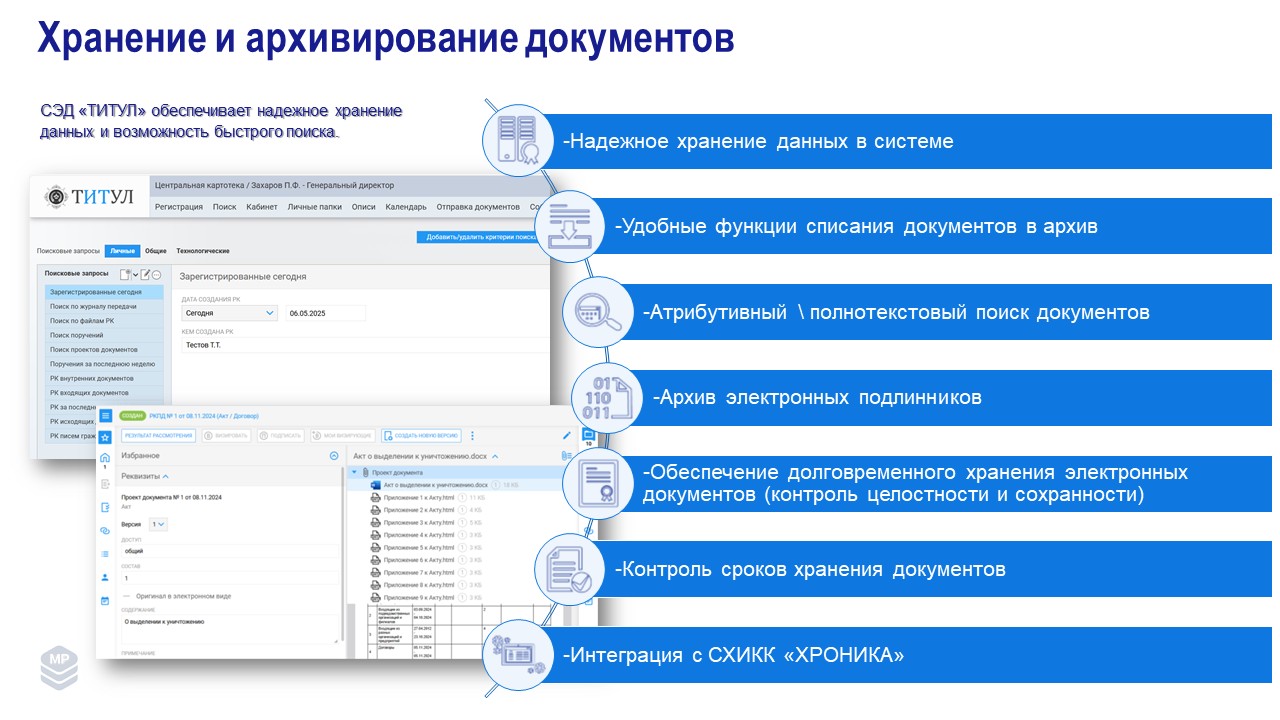Collapse the 'Проект документа' tree node
The width and height of the screenshot is (1280, 720).
[354, 472]
